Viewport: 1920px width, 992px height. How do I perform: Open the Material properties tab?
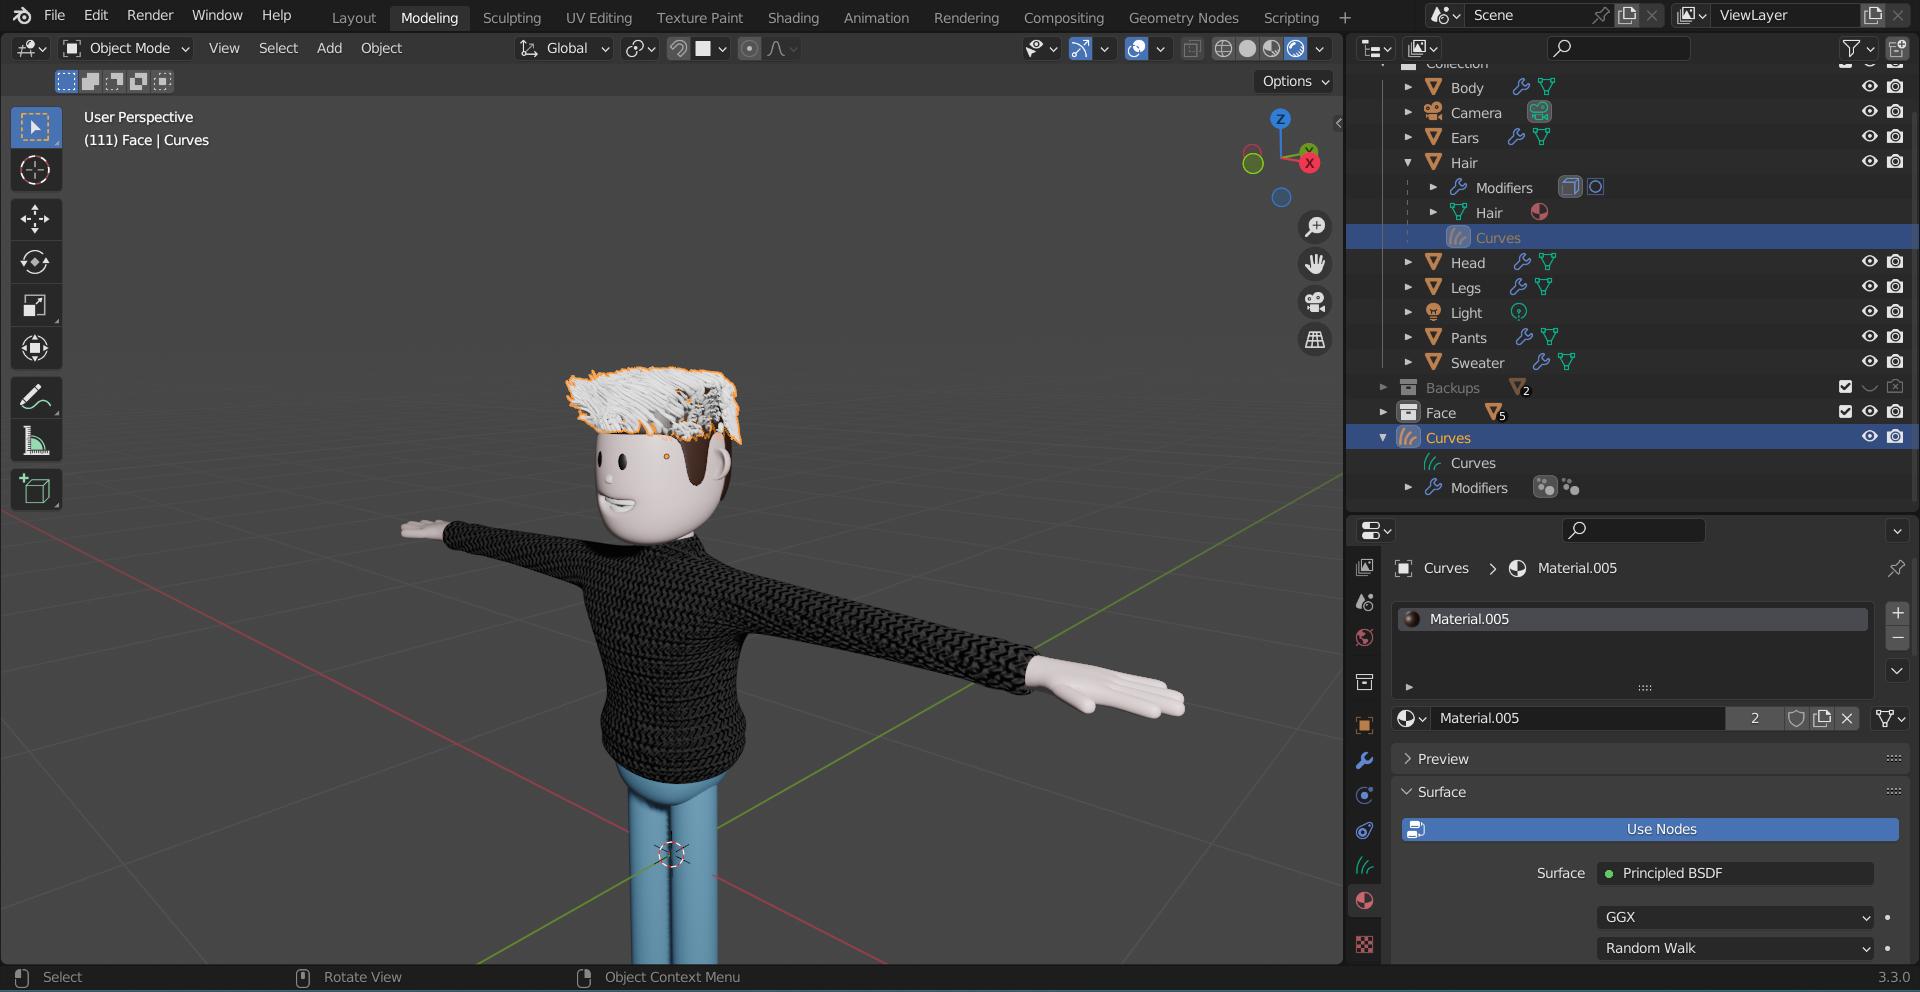tap(1364, 901)
